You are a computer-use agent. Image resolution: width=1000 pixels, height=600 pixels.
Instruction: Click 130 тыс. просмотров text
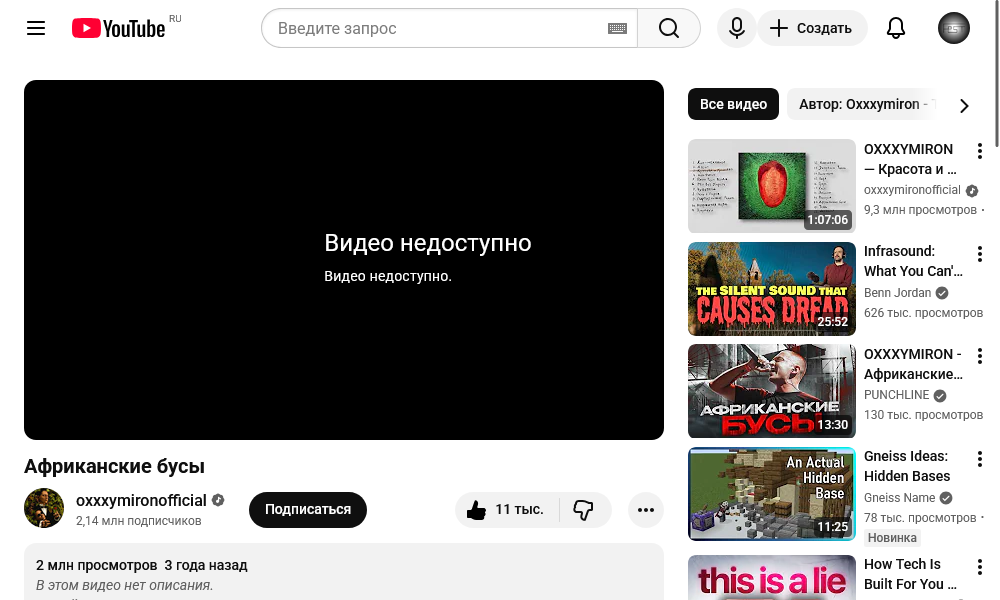click(x=923, y=414)
